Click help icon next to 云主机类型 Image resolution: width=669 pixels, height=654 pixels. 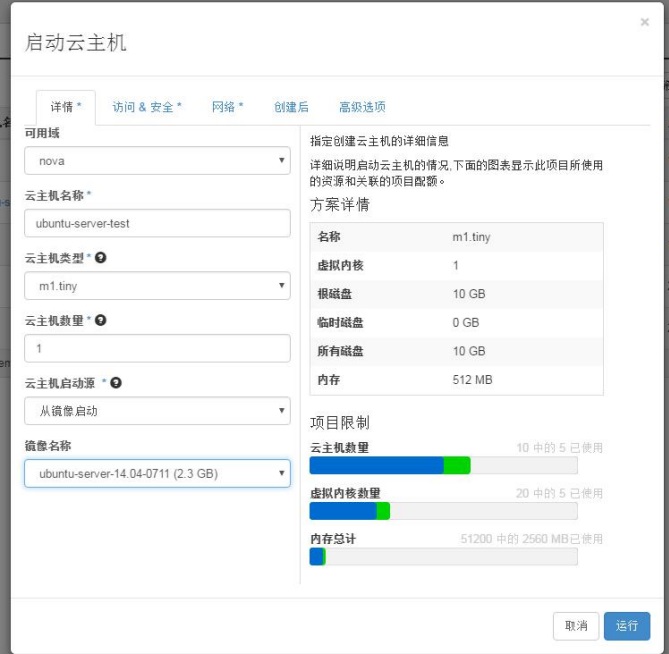tap(101, 258)
